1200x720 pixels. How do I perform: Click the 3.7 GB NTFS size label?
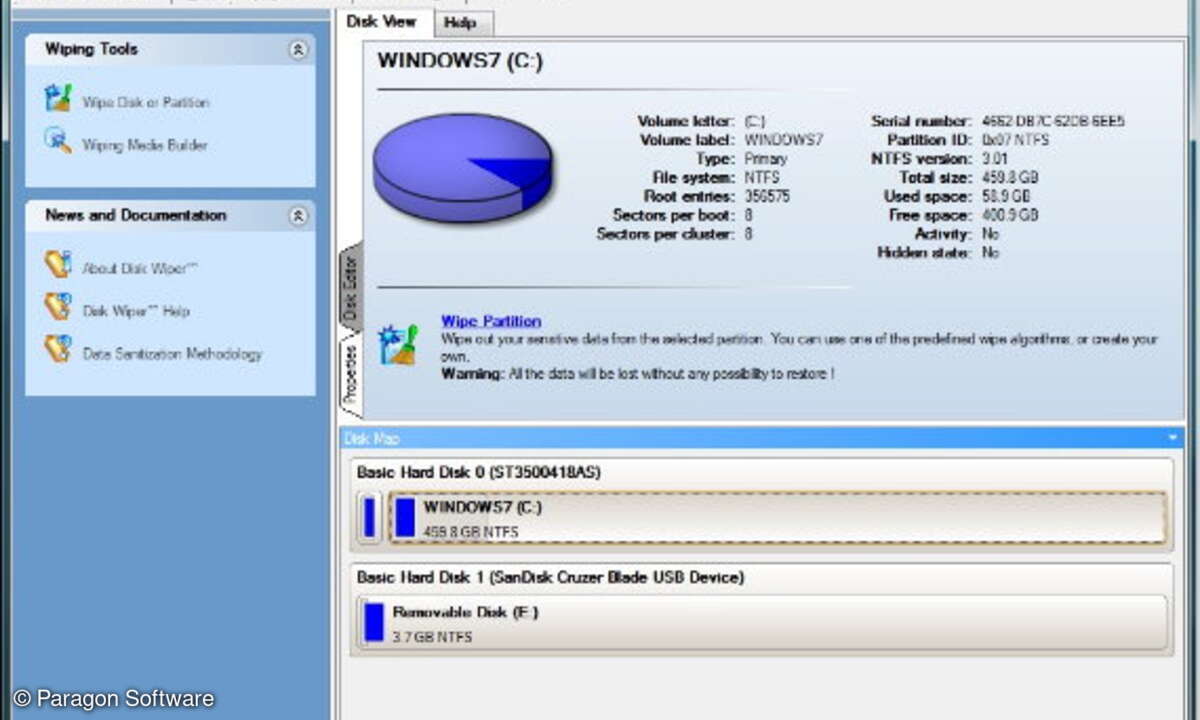click(432, 636)
